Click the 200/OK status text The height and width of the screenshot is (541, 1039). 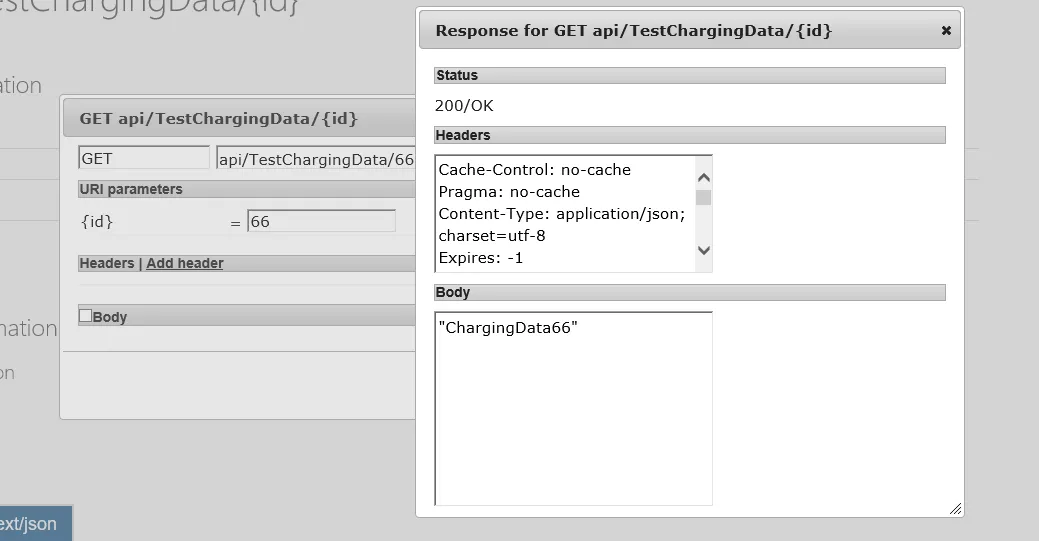tap(464, 106)
